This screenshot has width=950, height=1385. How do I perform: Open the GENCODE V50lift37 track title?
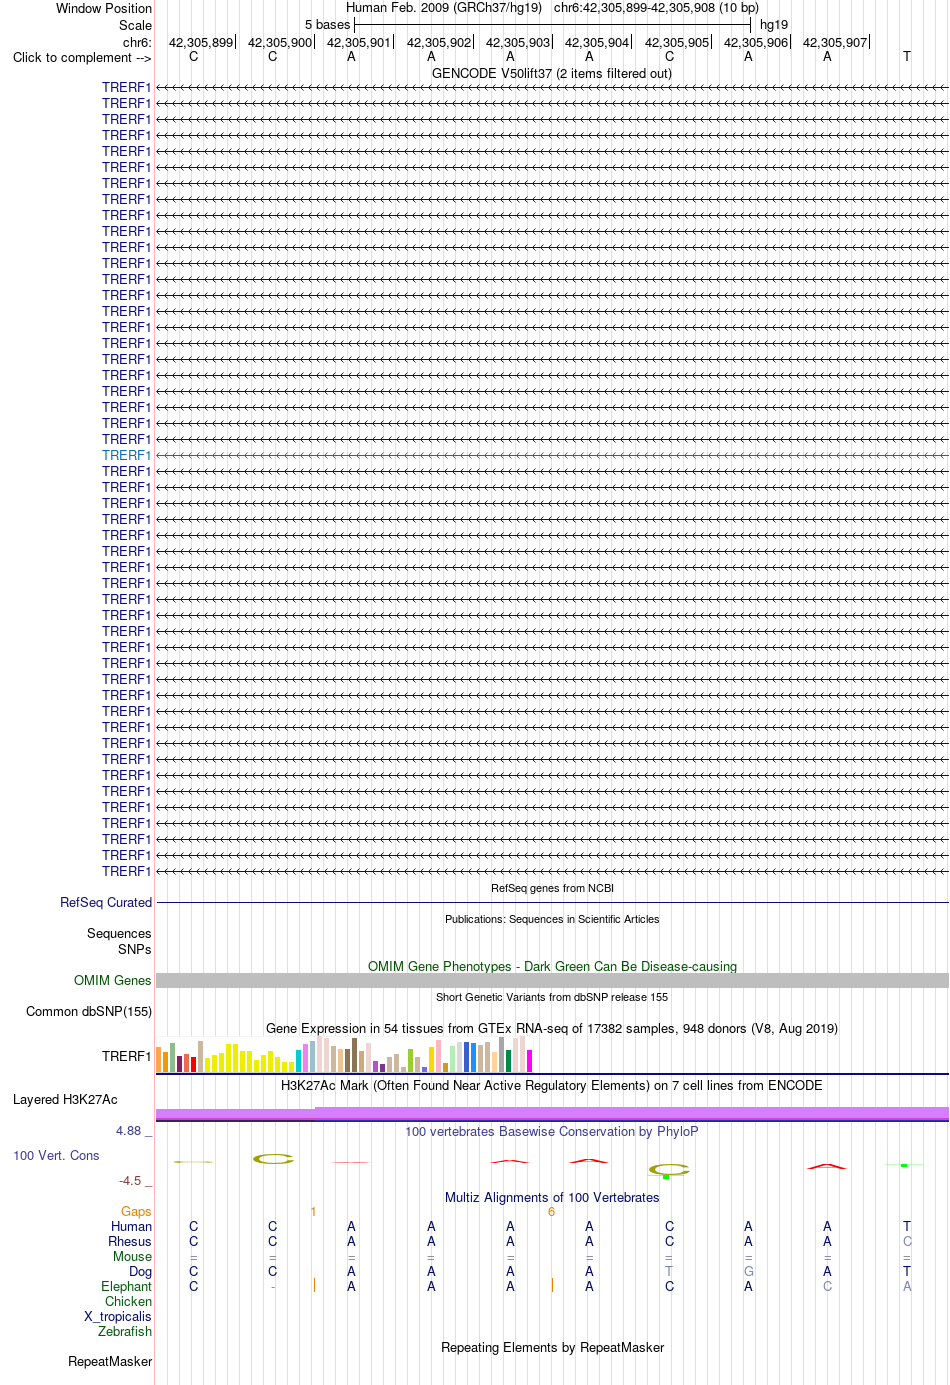tap(552, 73)
